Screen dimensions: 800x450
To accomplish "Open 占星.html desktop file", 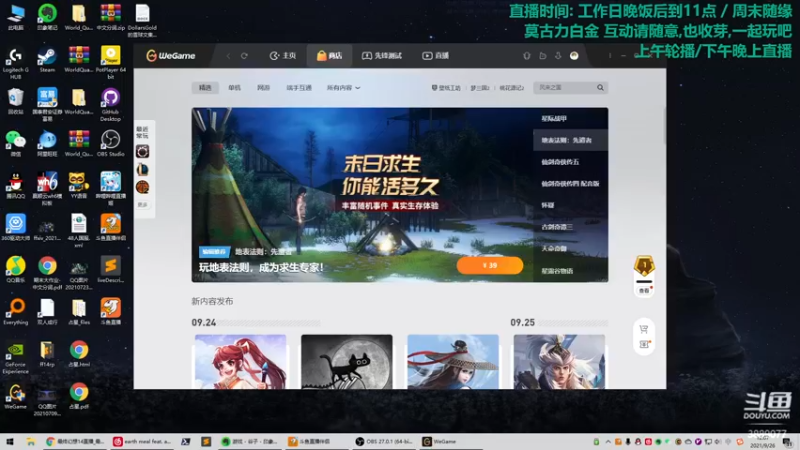I will [x=79, y=354].
